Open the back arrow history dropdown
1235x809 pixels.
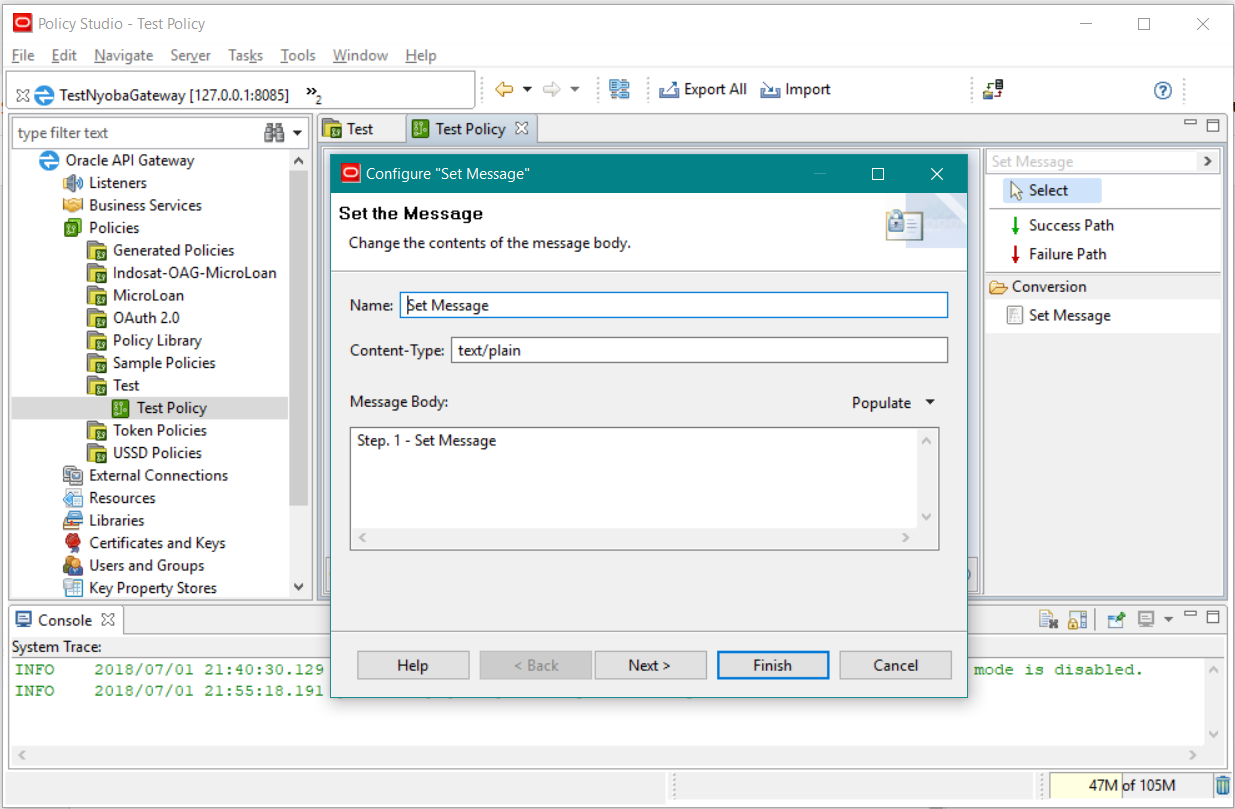pyautogui.click(x=527, y=90)
